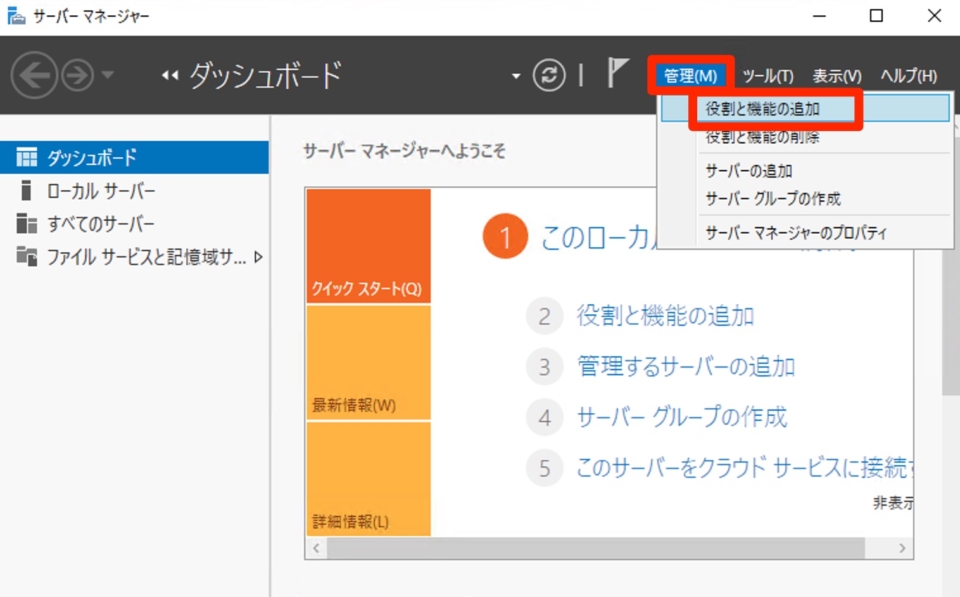Open the ツール(T) menu

768,76
